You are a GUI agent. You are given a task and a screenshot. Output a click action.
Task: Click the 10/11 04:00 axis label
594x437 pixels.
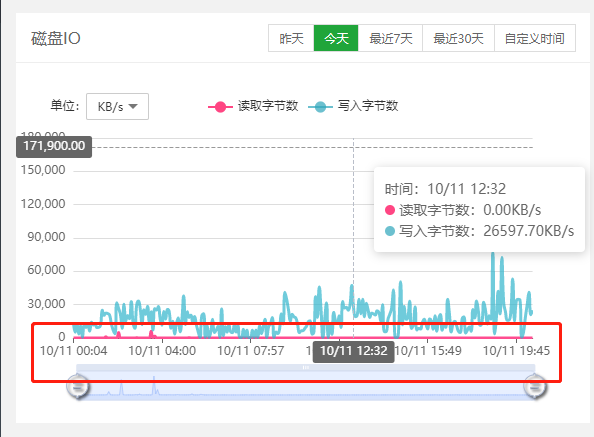[x=162, y=351]
